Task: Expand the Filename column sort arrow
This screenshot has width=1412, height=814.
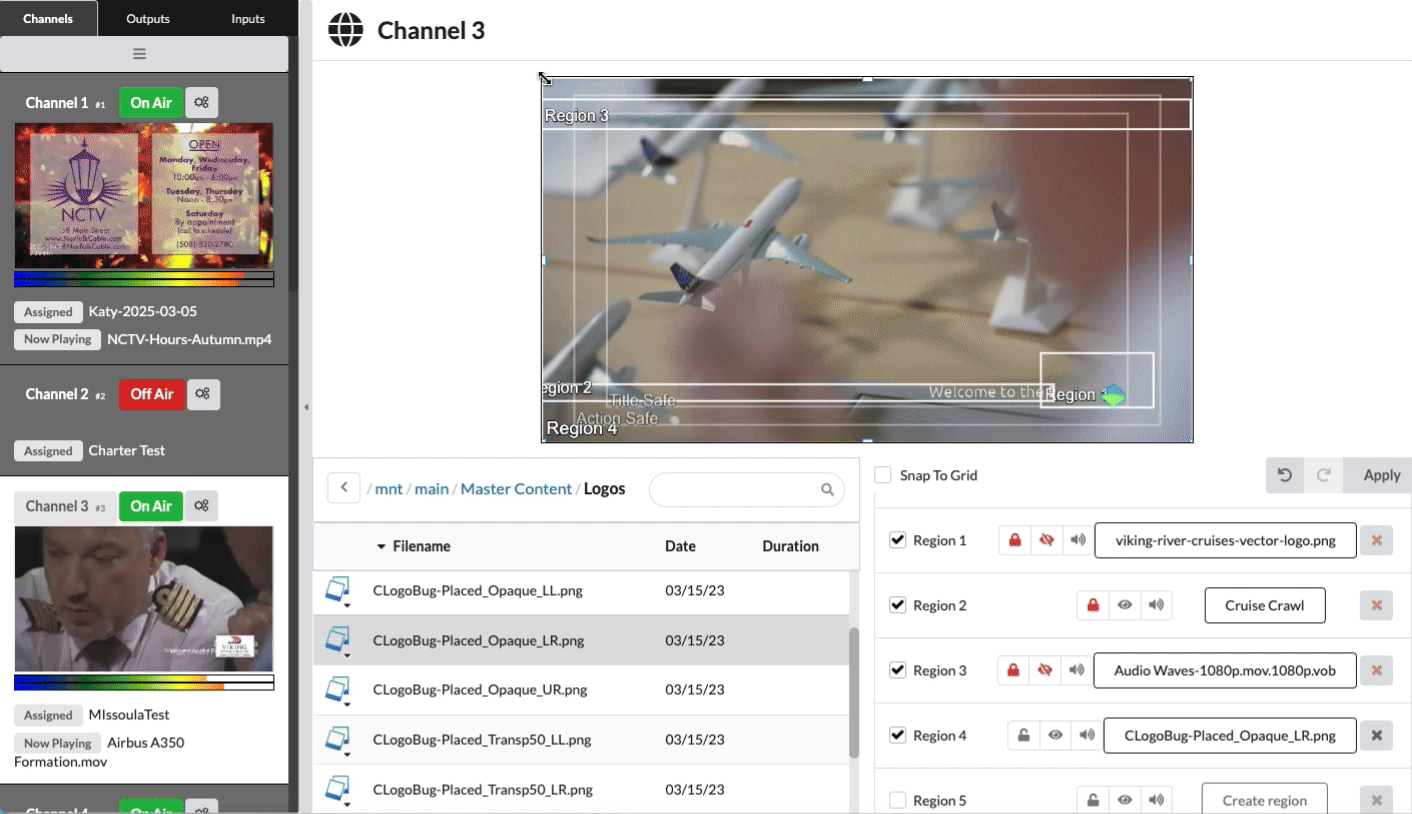Action: click(381, 547)
